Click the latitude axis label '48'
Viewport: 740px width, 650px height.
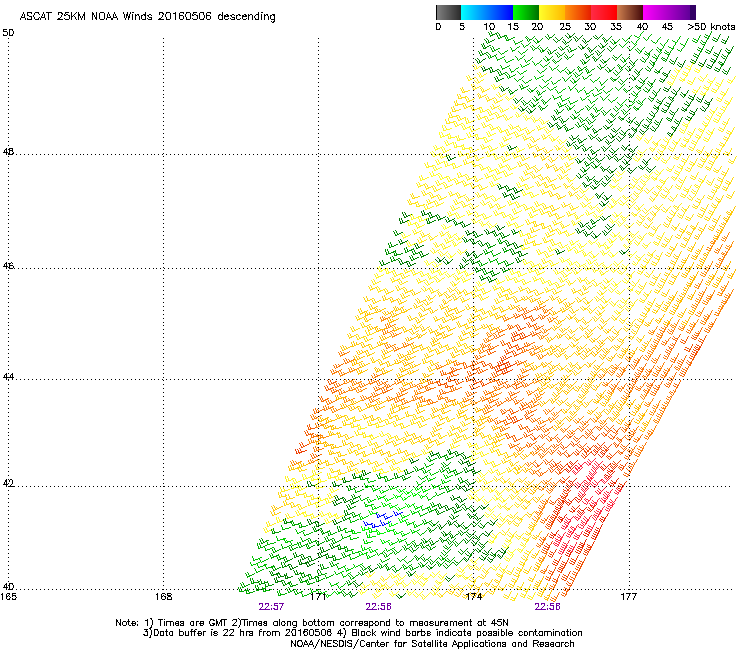tap(8, 152)
